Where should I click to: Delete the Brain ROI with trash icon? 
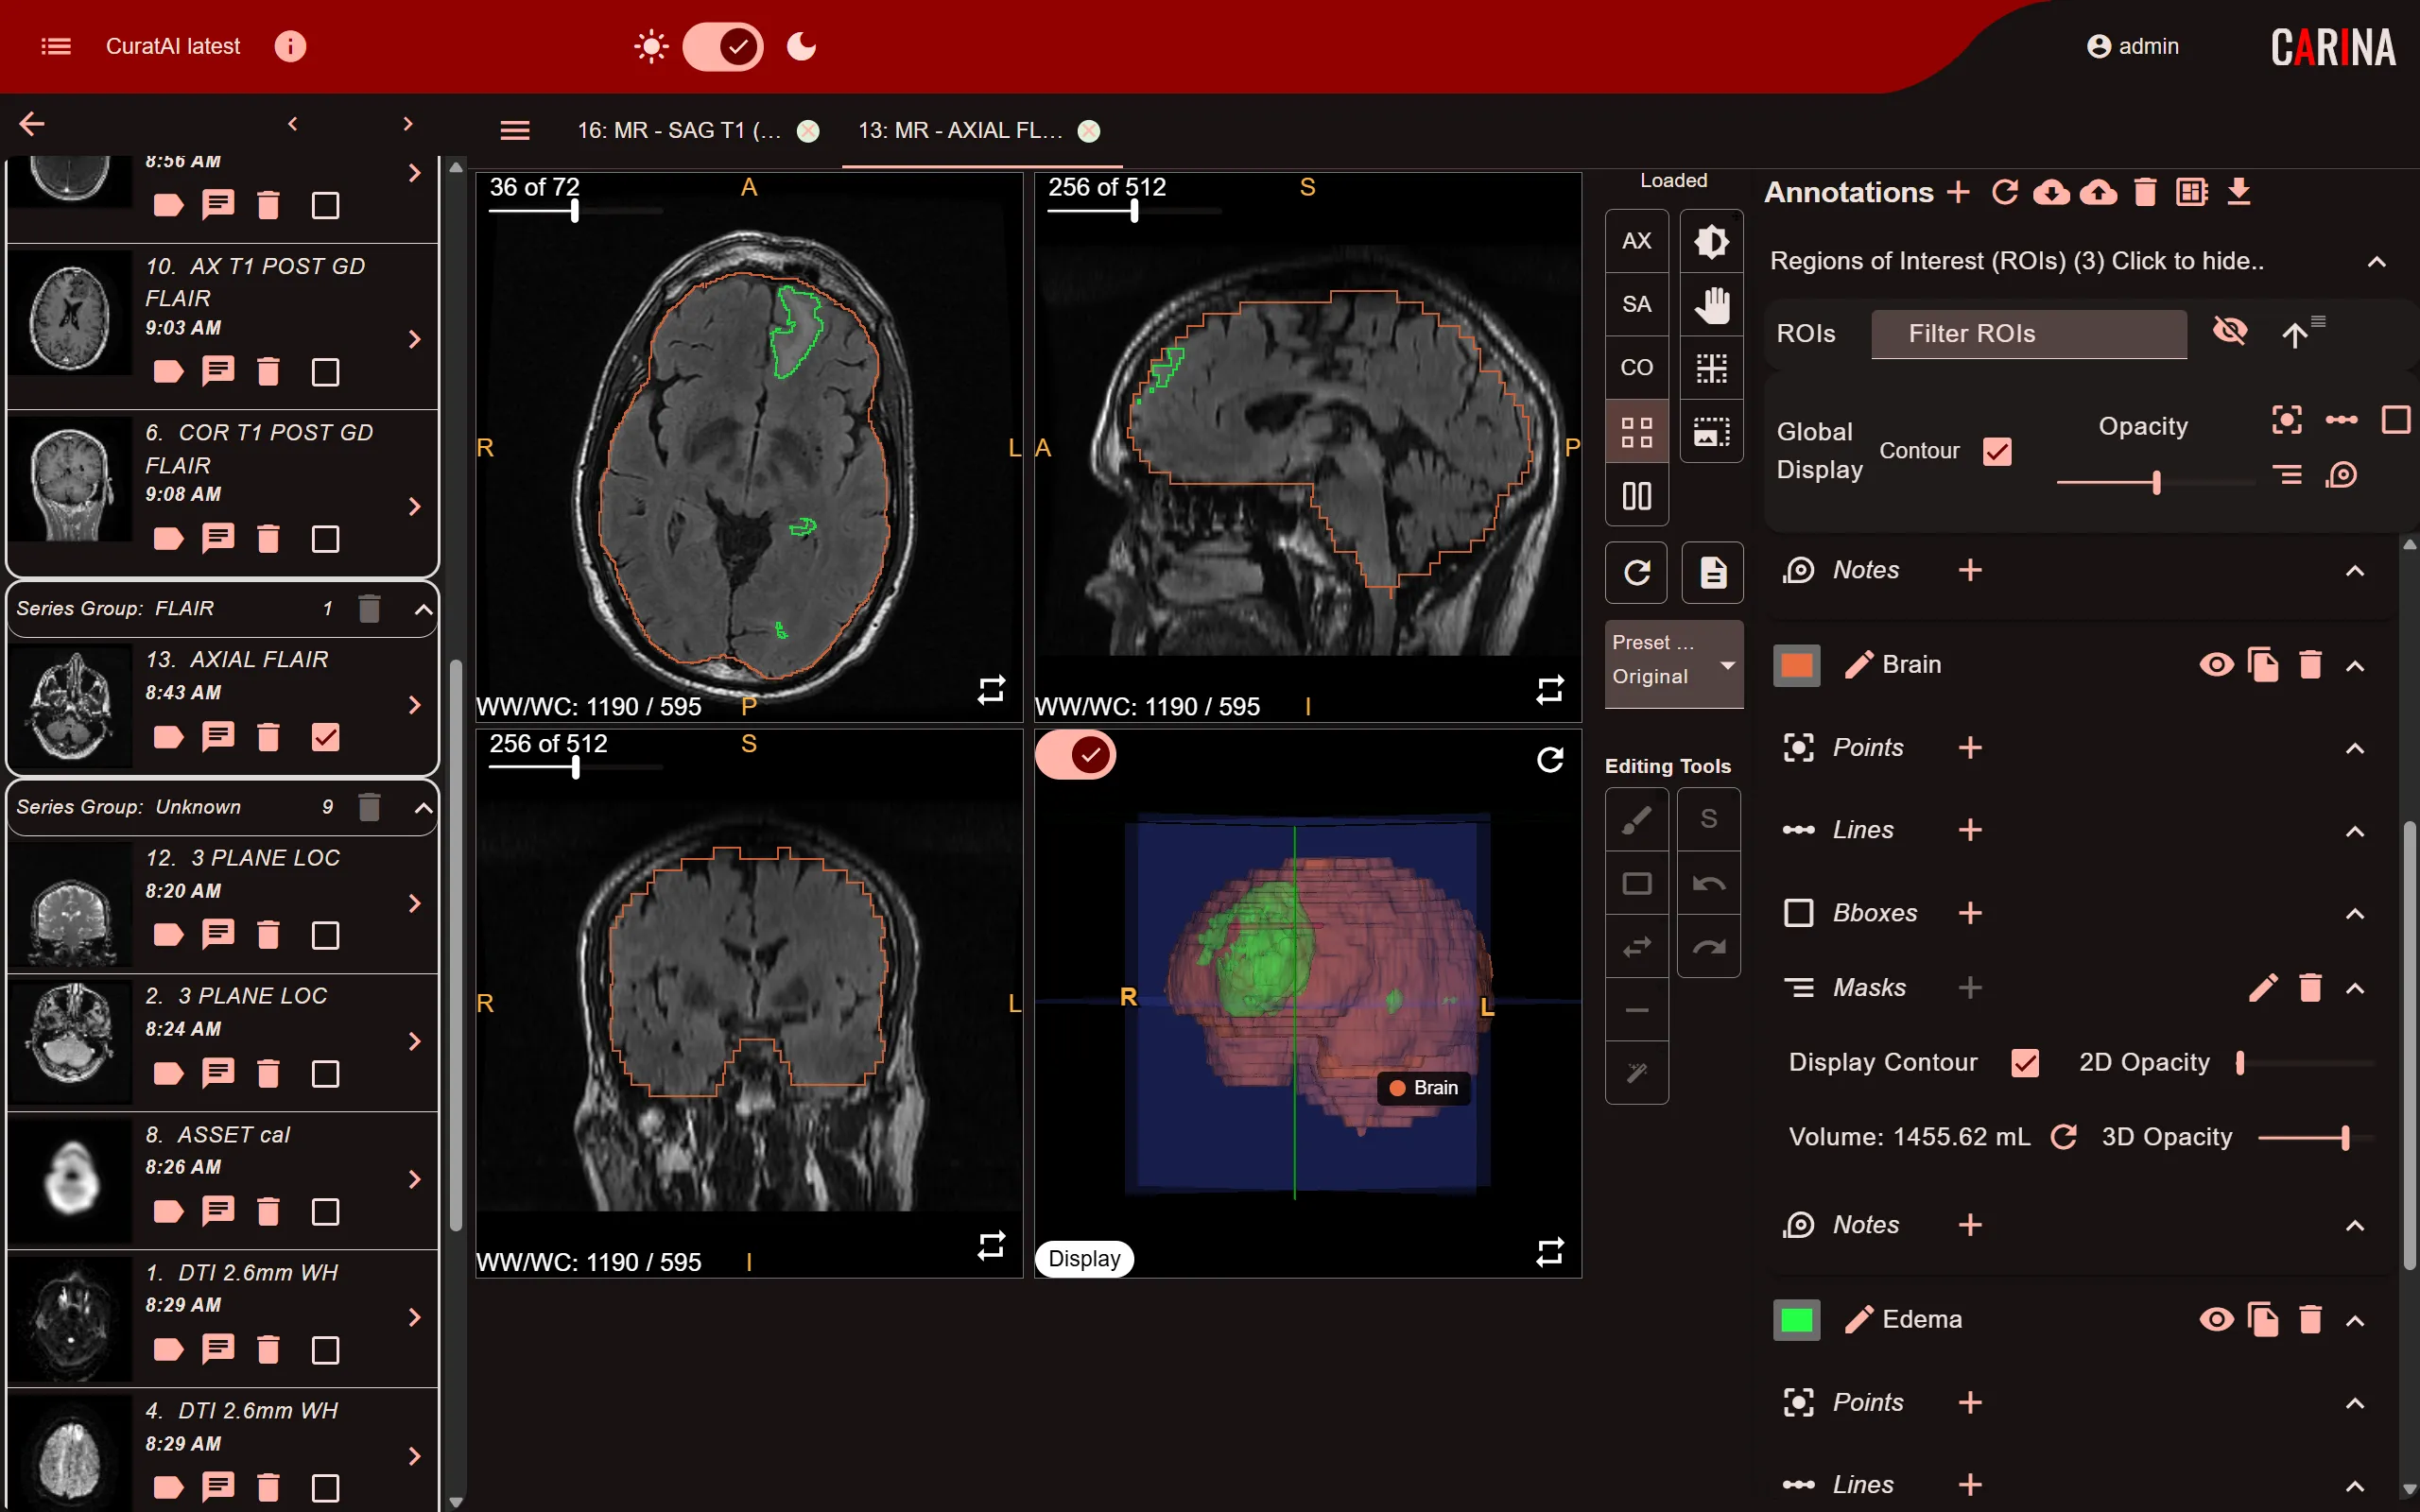click(x=2310, y=665)
